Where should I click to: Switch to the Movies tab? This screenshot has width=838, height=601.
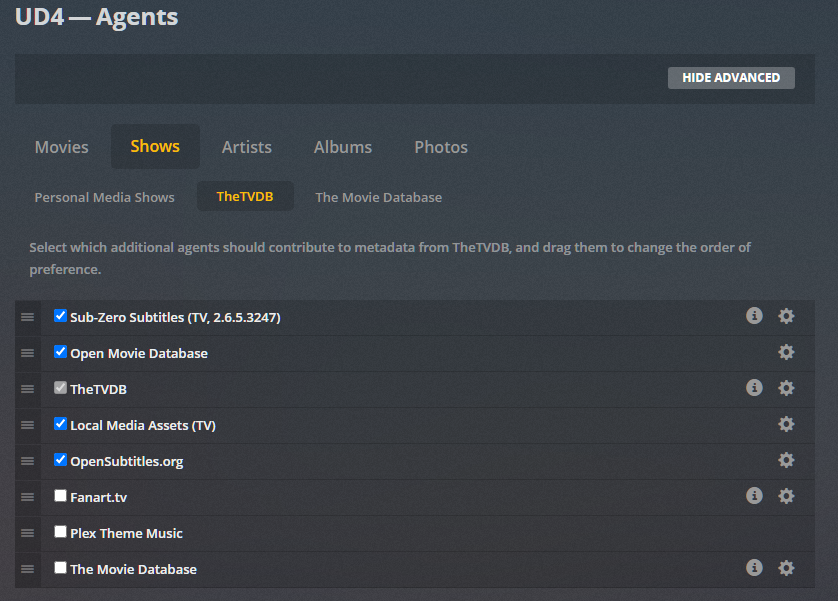(61, 147)
